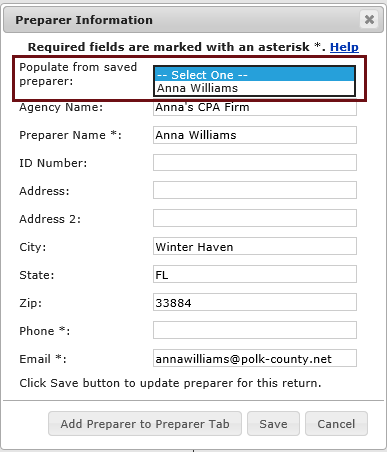Click the City field with Winter Haven
Image resolution: width=387 pixels, height=452 pixels.
click(x=255, y=246)
